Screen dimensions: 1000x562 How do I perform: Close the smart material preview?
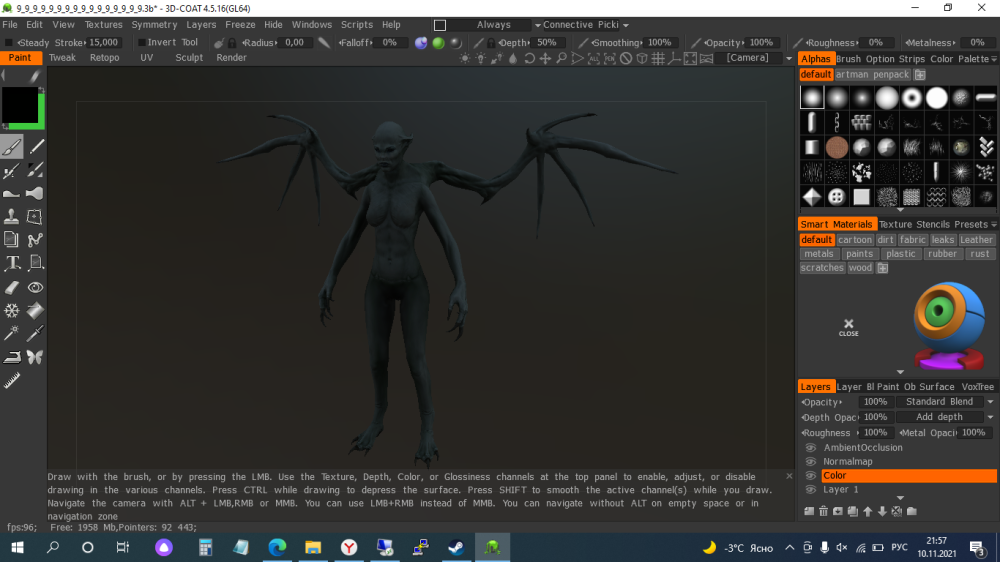[x=848, y=327]
